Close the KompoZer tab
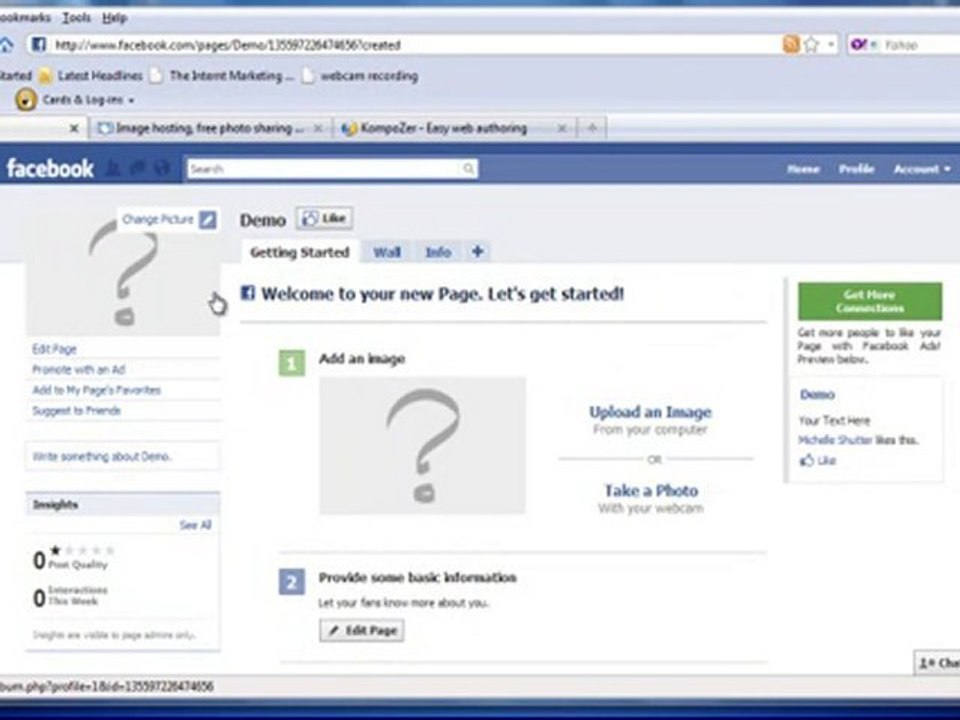Viewport: 960px width, 720px height. (x=561, y=129)
